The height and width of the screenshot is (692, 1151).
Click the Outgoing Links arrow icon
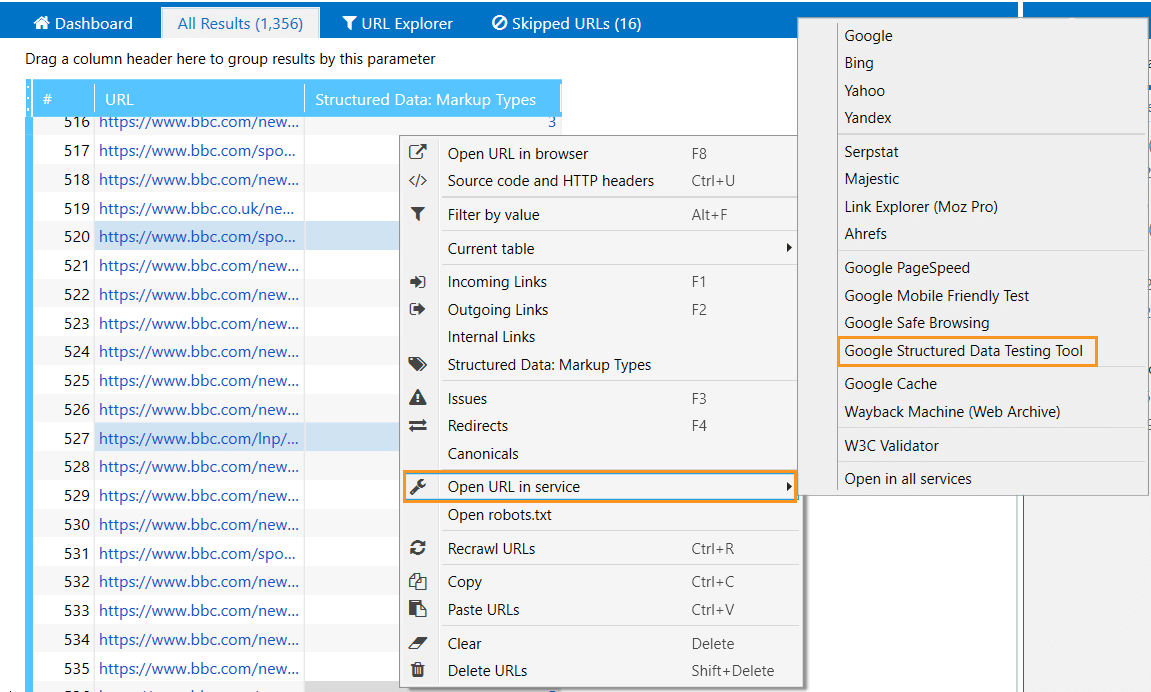tap(418, 309)
